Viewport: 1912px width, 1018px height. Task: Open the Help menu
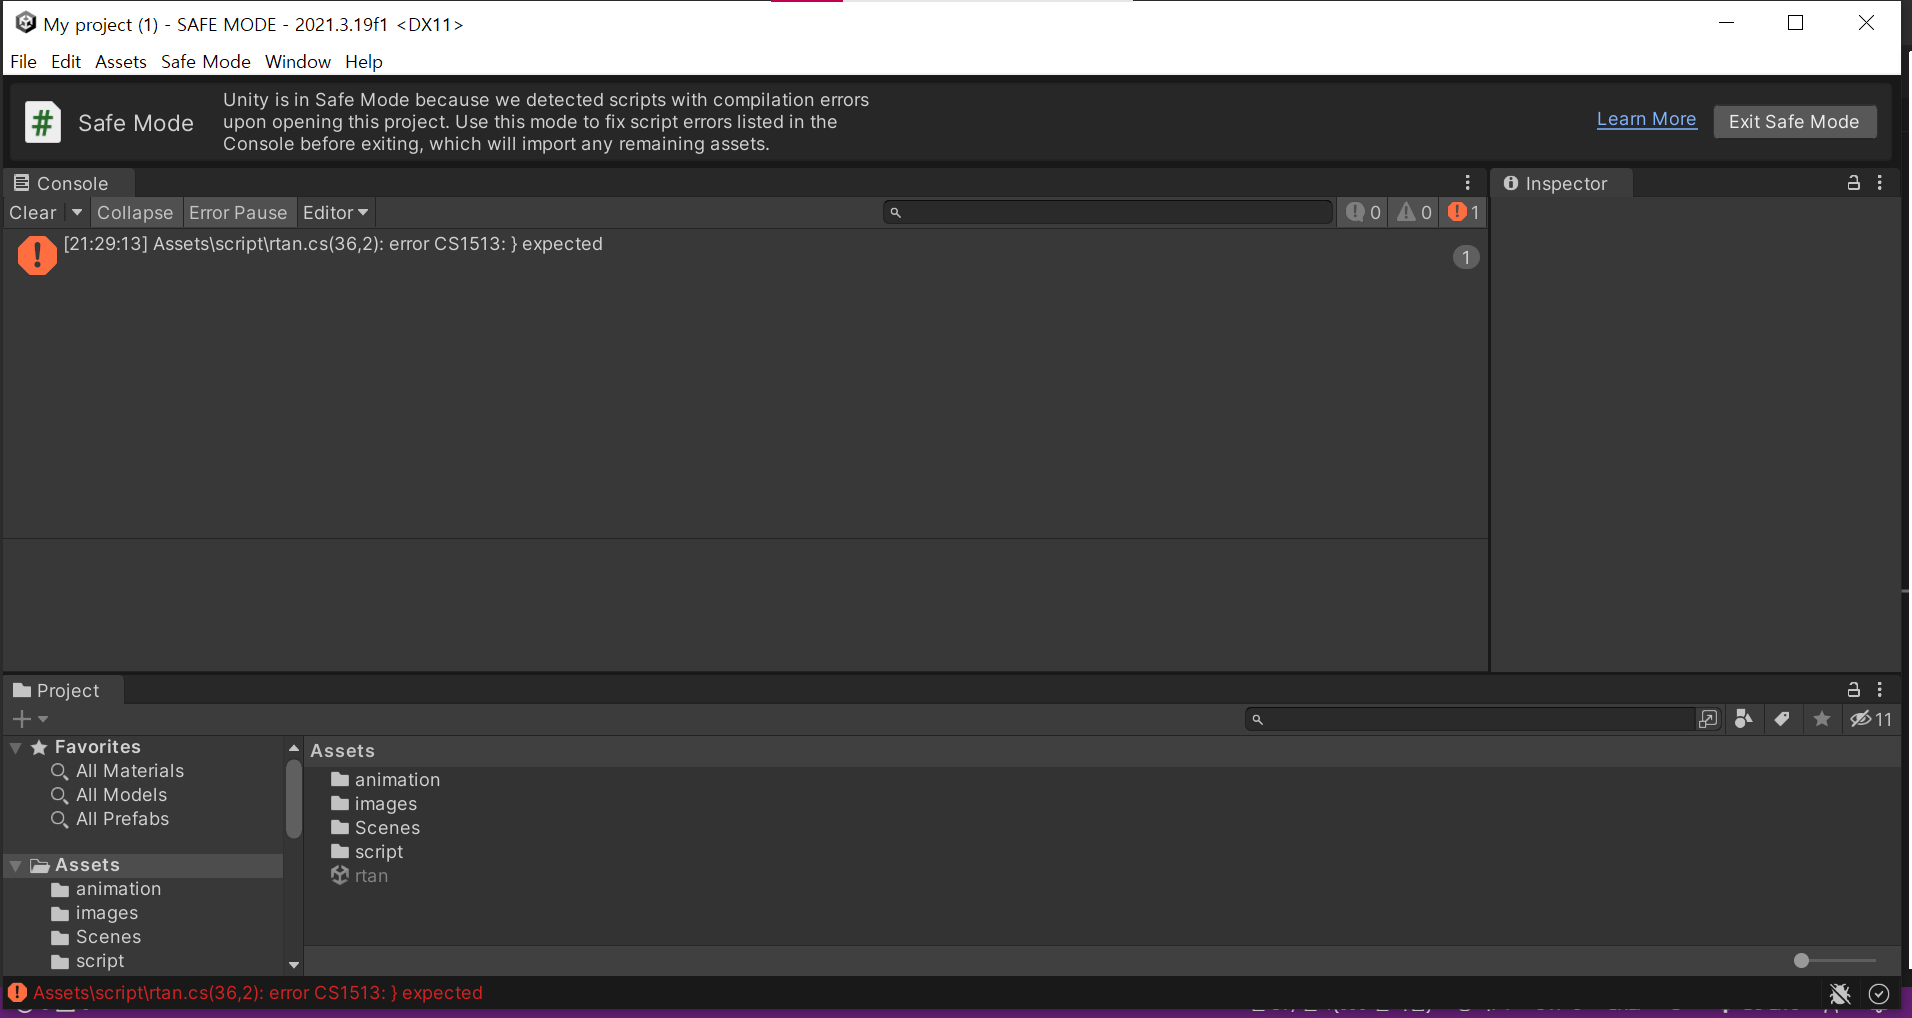364,61
